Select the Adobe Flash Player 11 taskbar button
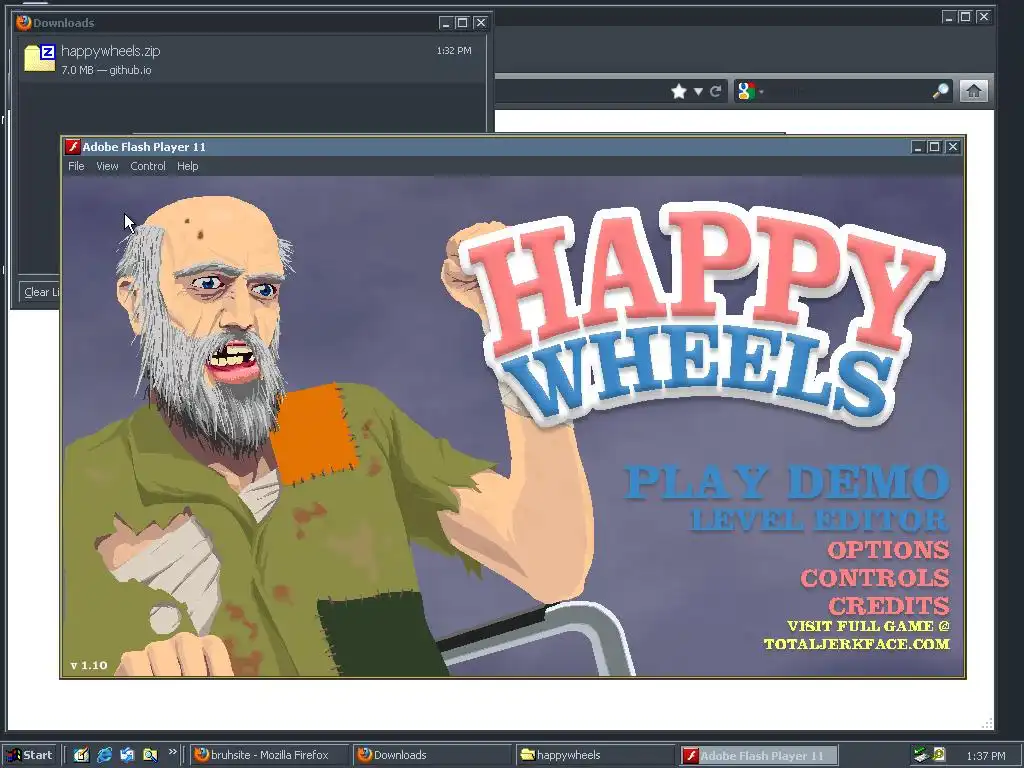 758,756
